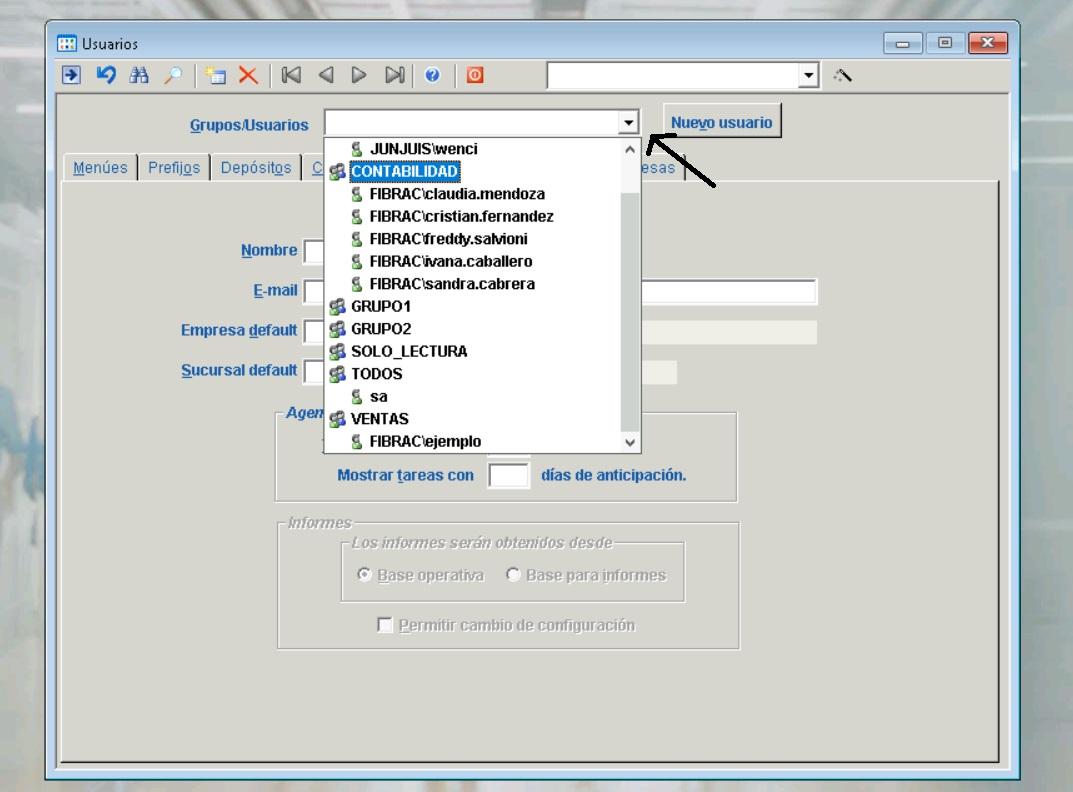Click the red X delete icon
This screenshot has height=792, width=1073.
[247, 76]
